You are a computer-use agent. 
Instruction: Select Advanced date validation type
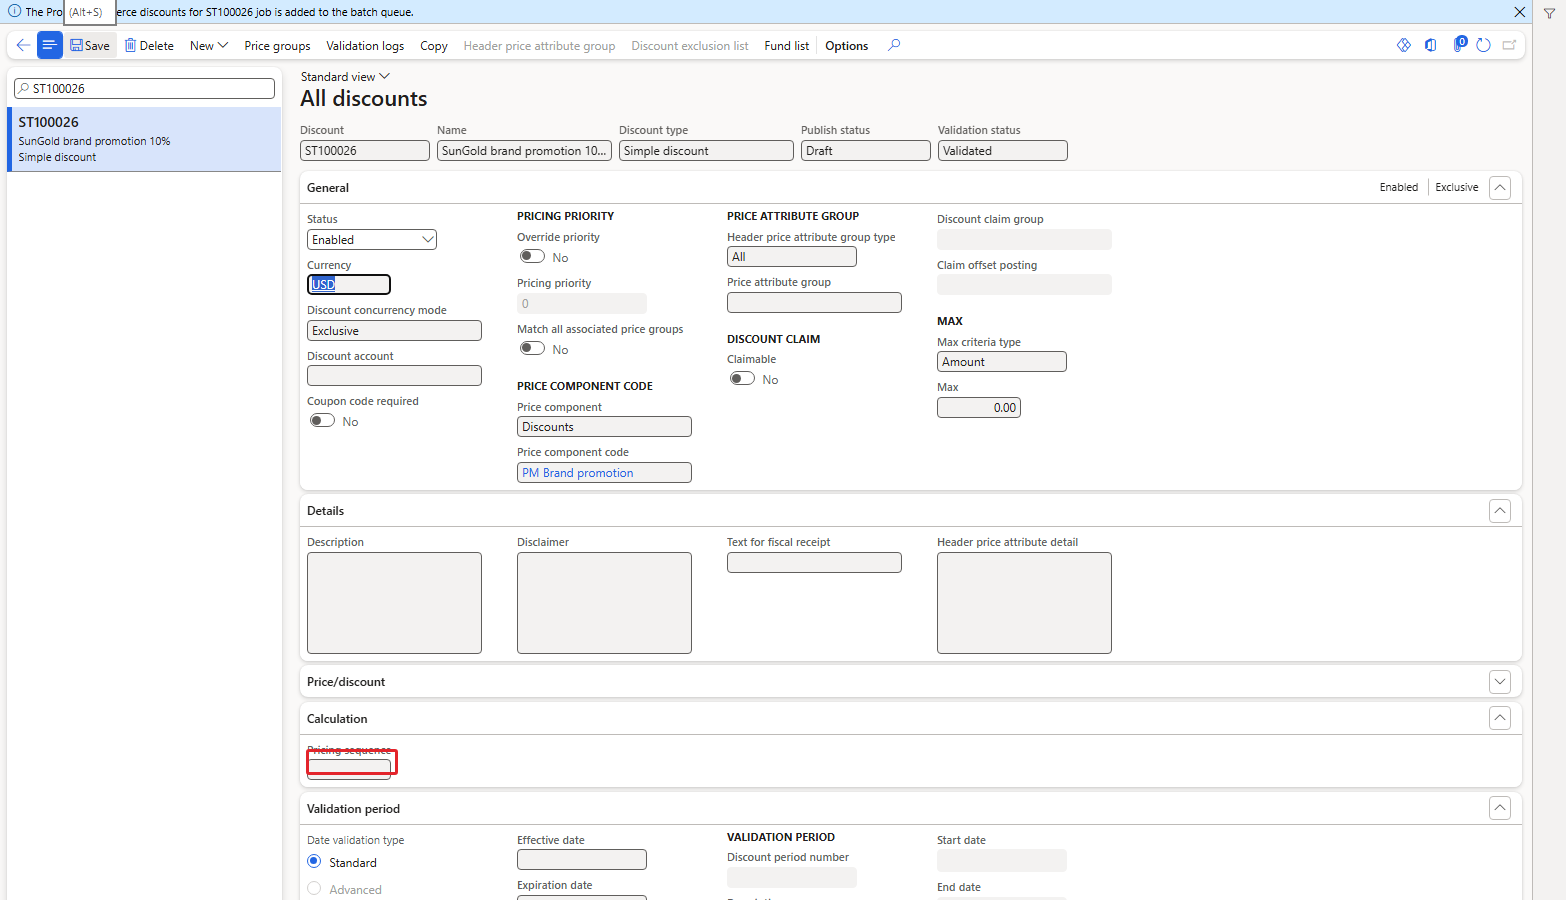click(314, 889)
